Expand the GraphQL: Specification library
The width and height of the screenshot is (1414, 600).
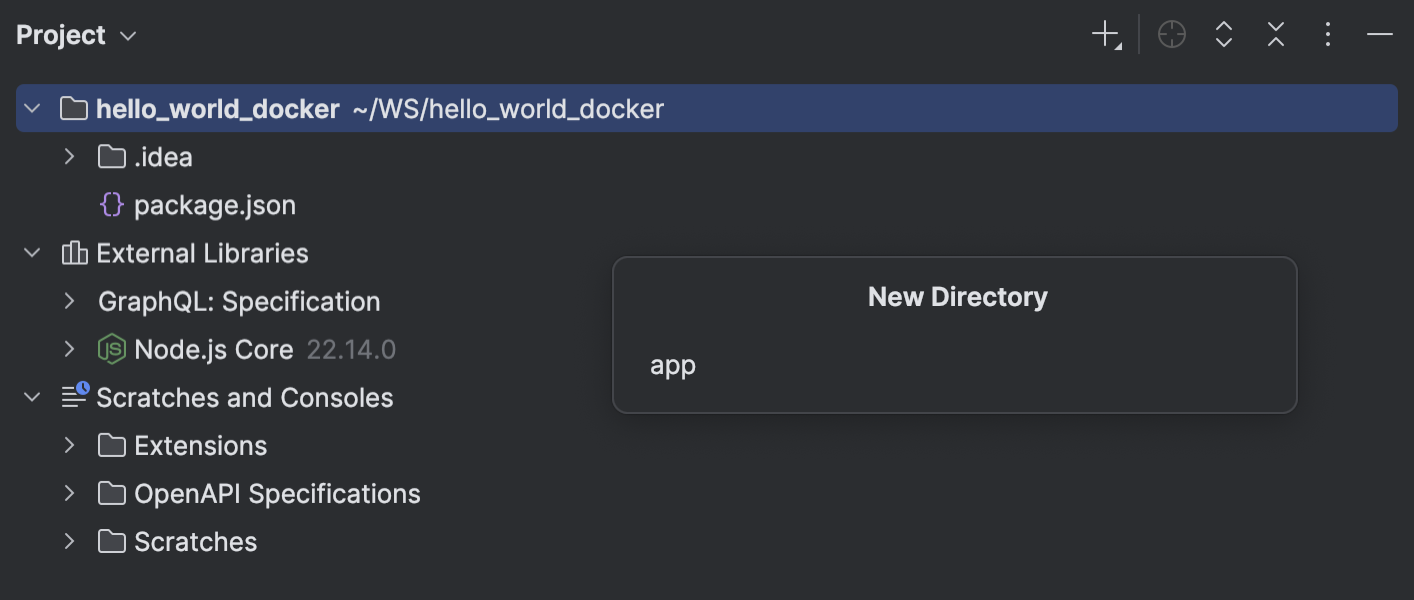68,301
